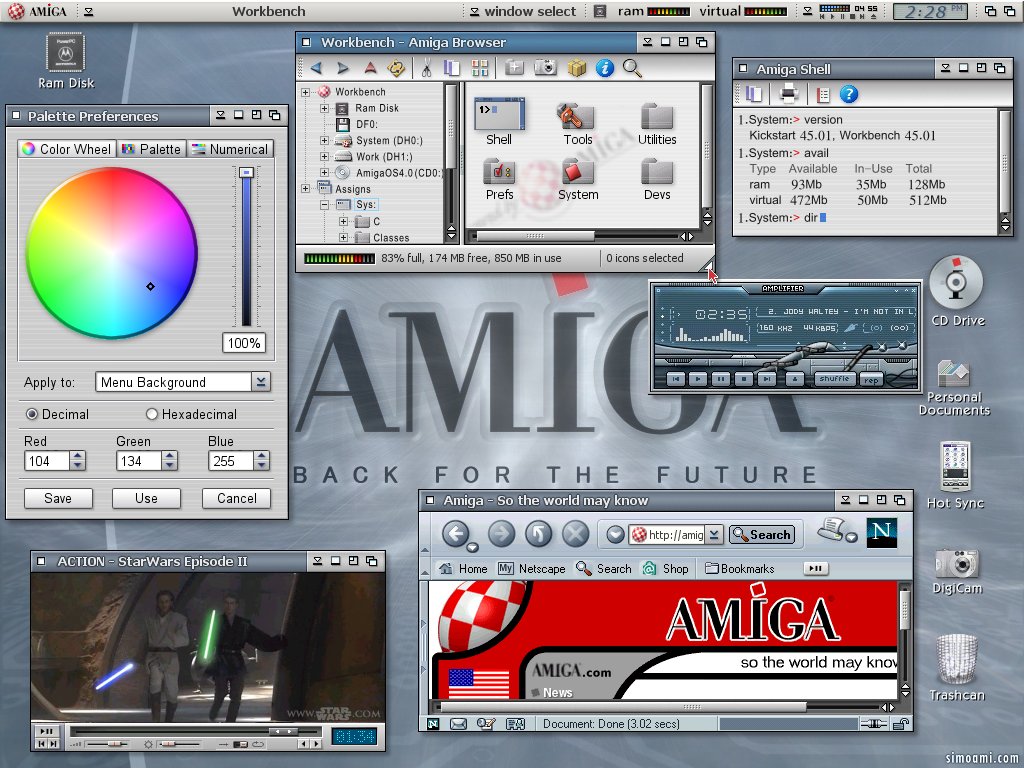This screenshot has height=768, width=1024.
Task: Expand the Workbench tree node
Action: click(x=305, y=92)
